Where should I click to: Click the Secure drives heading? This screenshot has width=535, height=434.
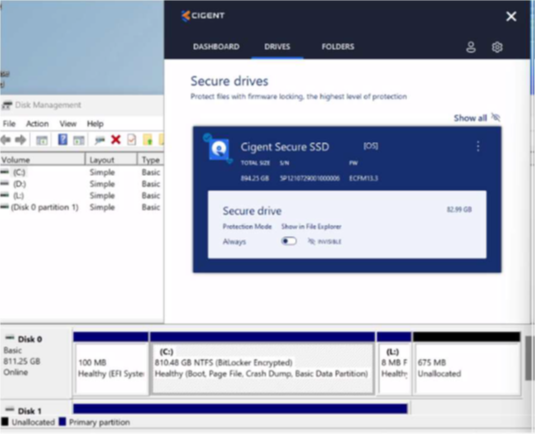229,81
